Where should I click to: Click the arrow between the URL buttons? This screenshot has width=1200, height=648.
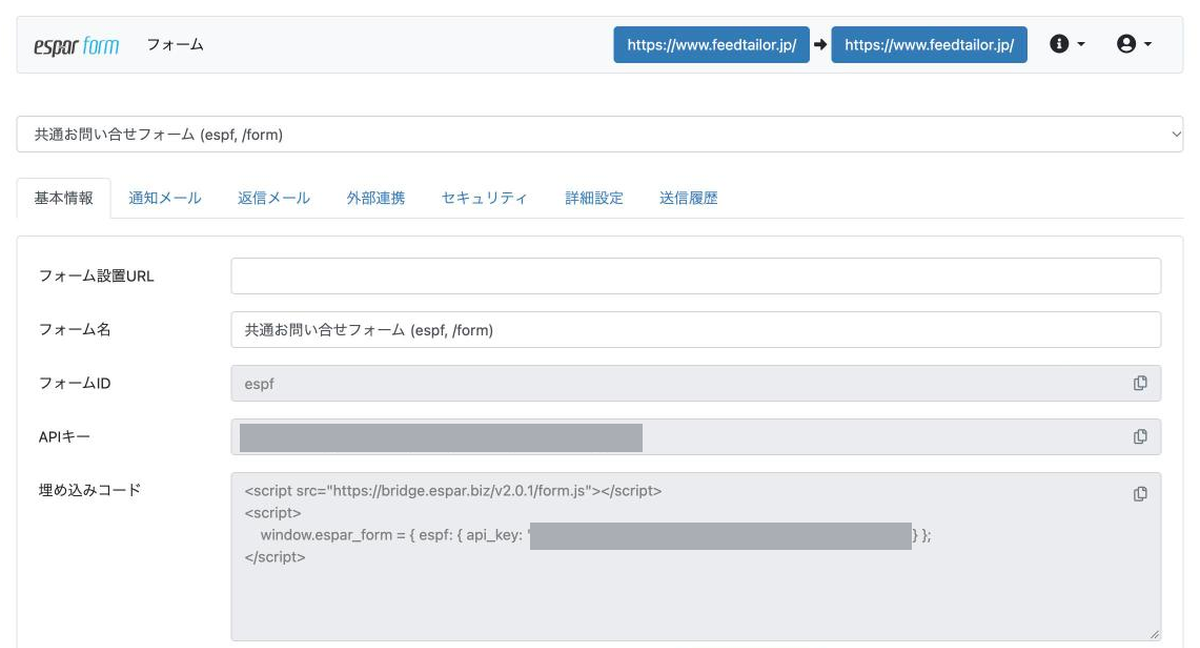click(821, 45)
